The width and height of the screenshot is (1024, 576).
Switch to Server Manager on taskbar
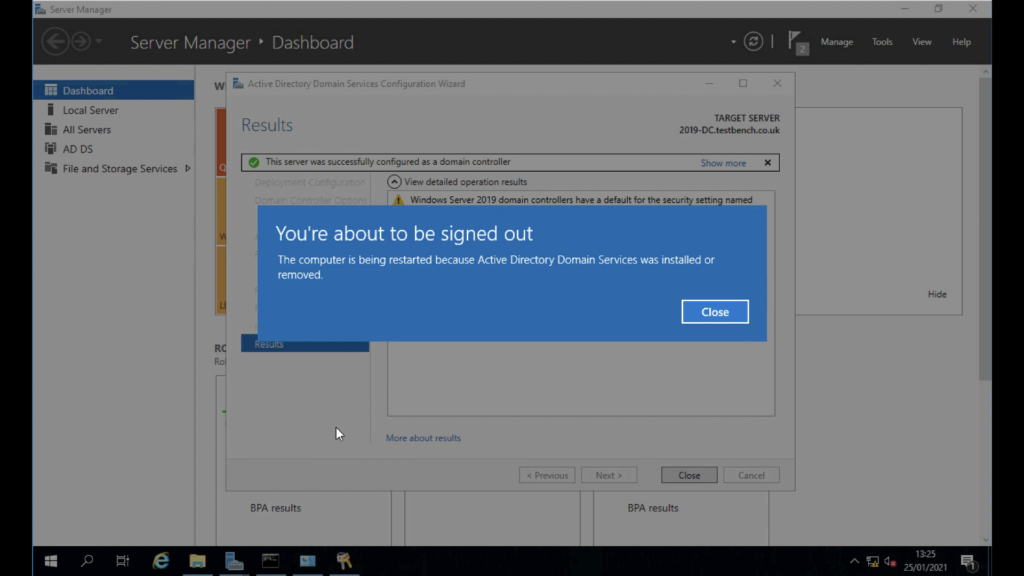click(x=234, y=561)
